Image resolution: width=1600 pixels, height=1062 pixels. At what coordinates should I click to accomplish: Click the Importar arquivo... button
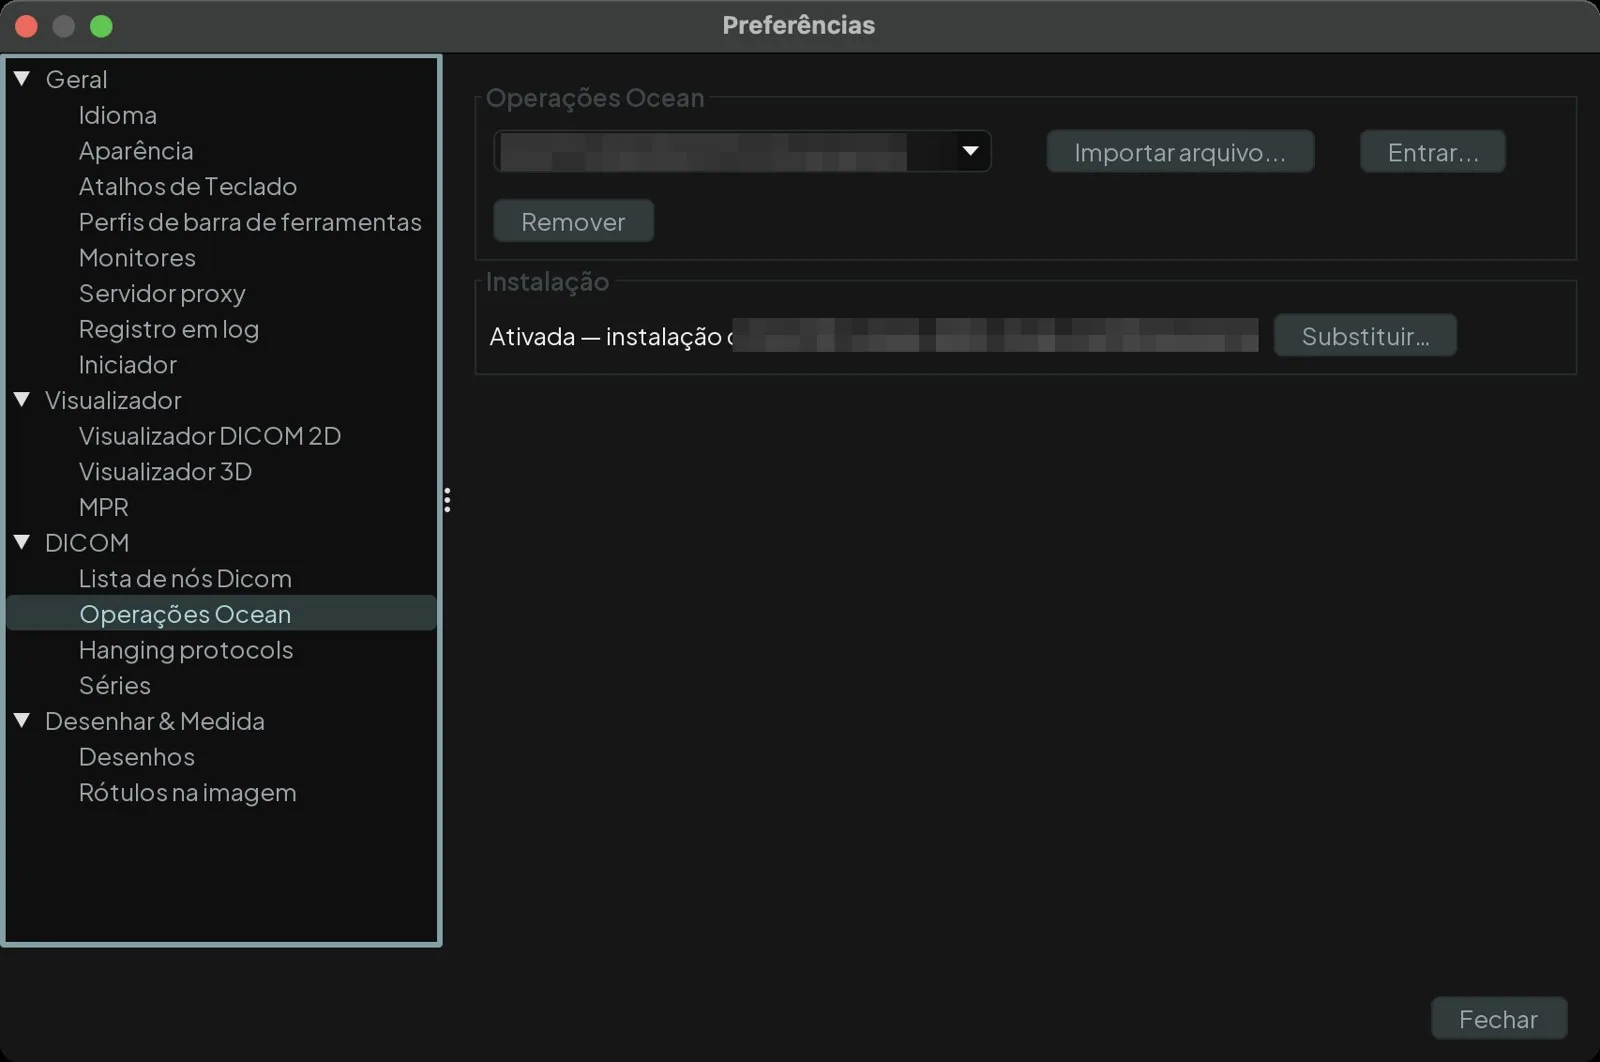[1180, 152]
